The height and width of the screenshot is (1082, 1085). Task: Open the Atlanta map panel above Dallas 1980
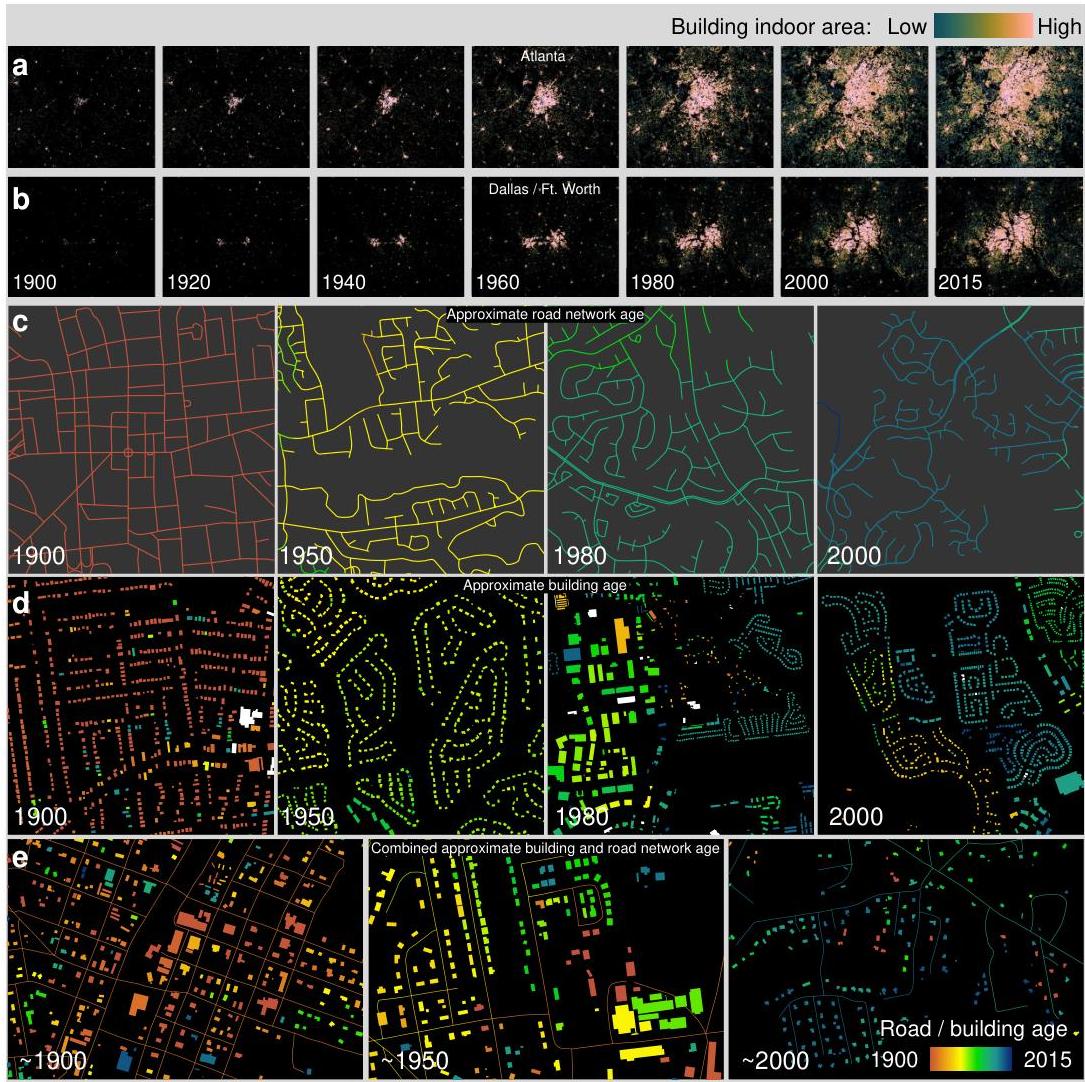click(x=700, y=107)
